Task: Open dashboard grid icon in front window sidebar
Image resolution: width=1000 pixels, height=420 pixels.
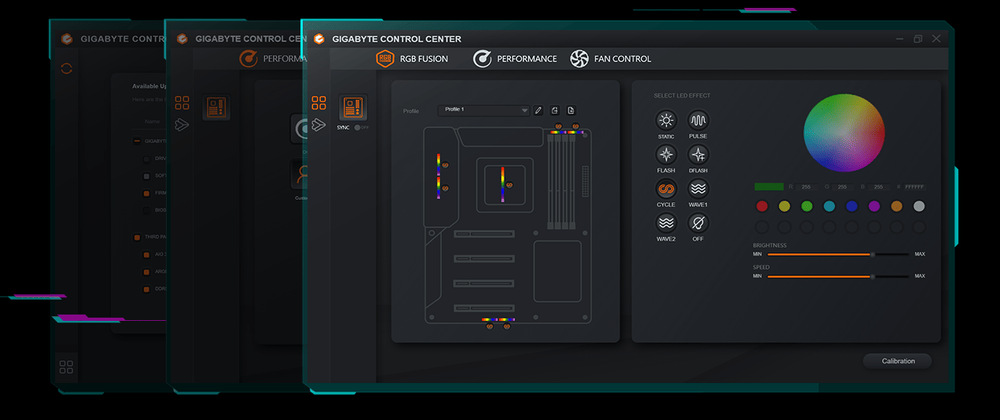Action: pyautogui.click(x=319, y=103)
